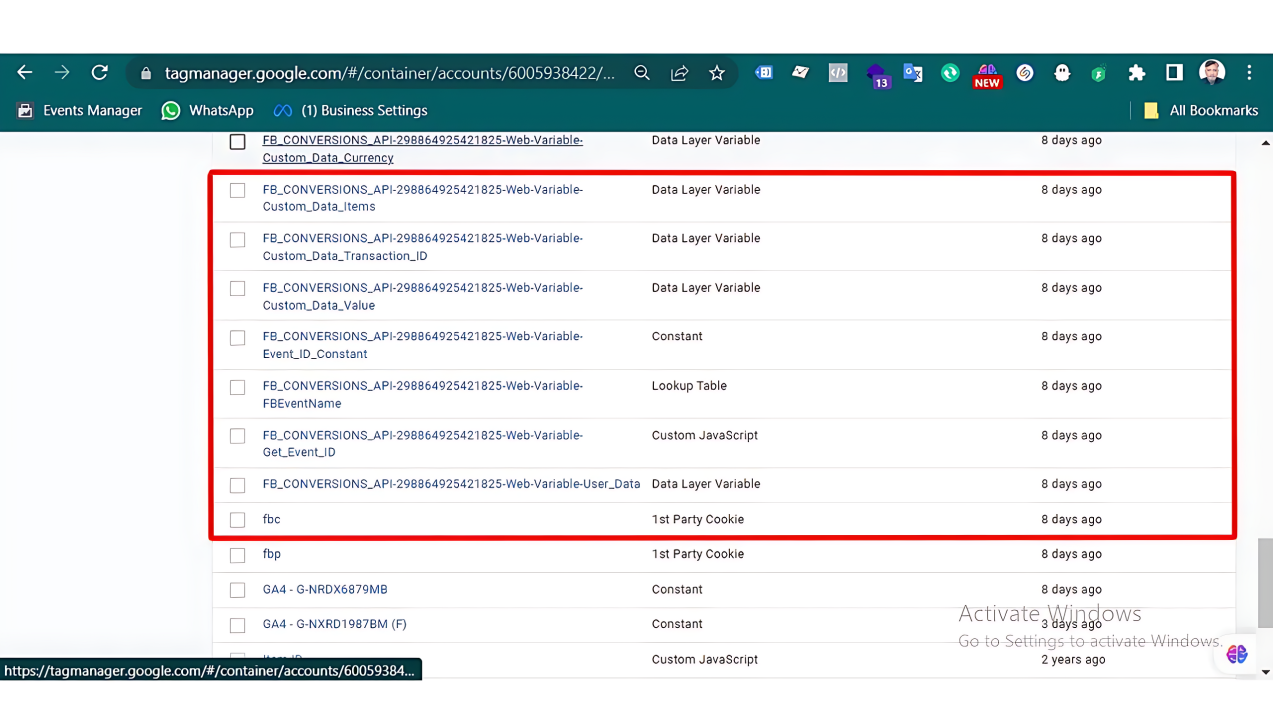Open the white slanted tag extension icon

pyautogui.click(x=800, y=73)
